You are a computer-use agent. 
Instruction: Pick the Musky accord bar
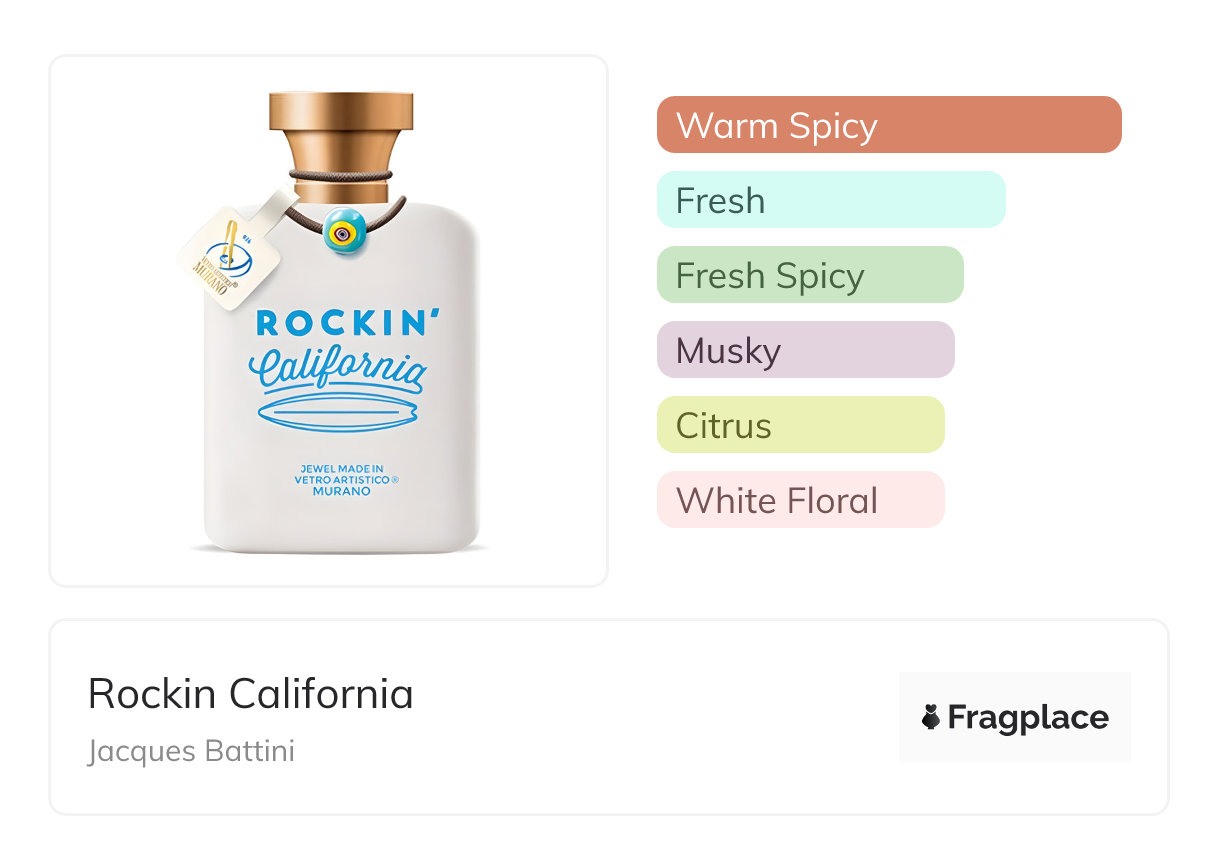pos(805,350)
